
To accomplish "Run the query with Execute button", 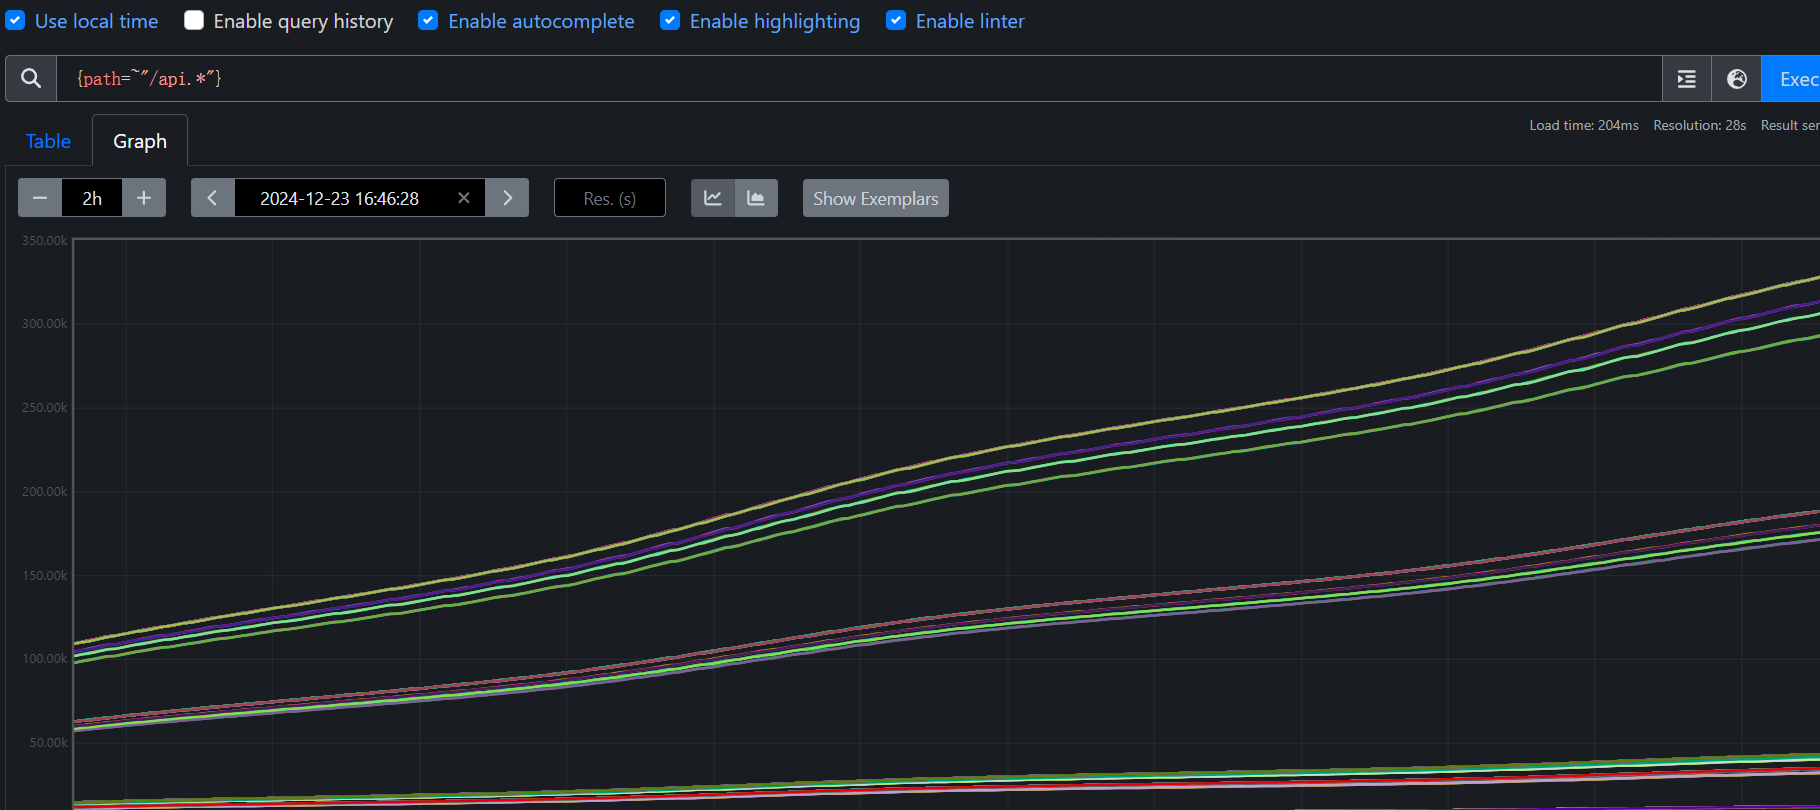I will coord(1795,79).
